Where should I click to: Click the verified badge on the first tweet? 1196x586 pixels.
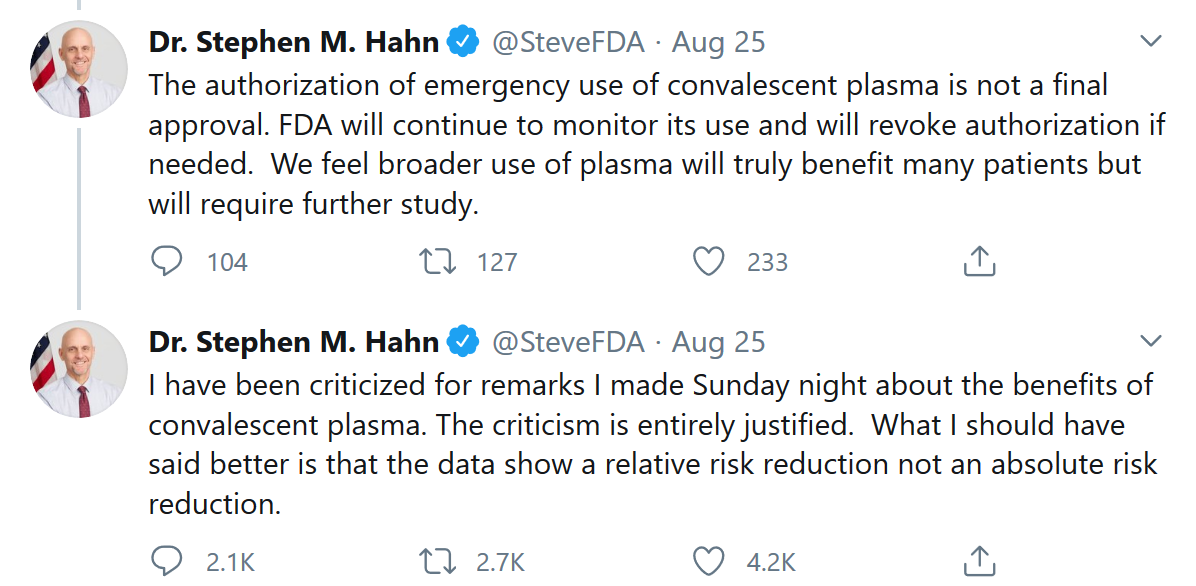pos(462,42)
